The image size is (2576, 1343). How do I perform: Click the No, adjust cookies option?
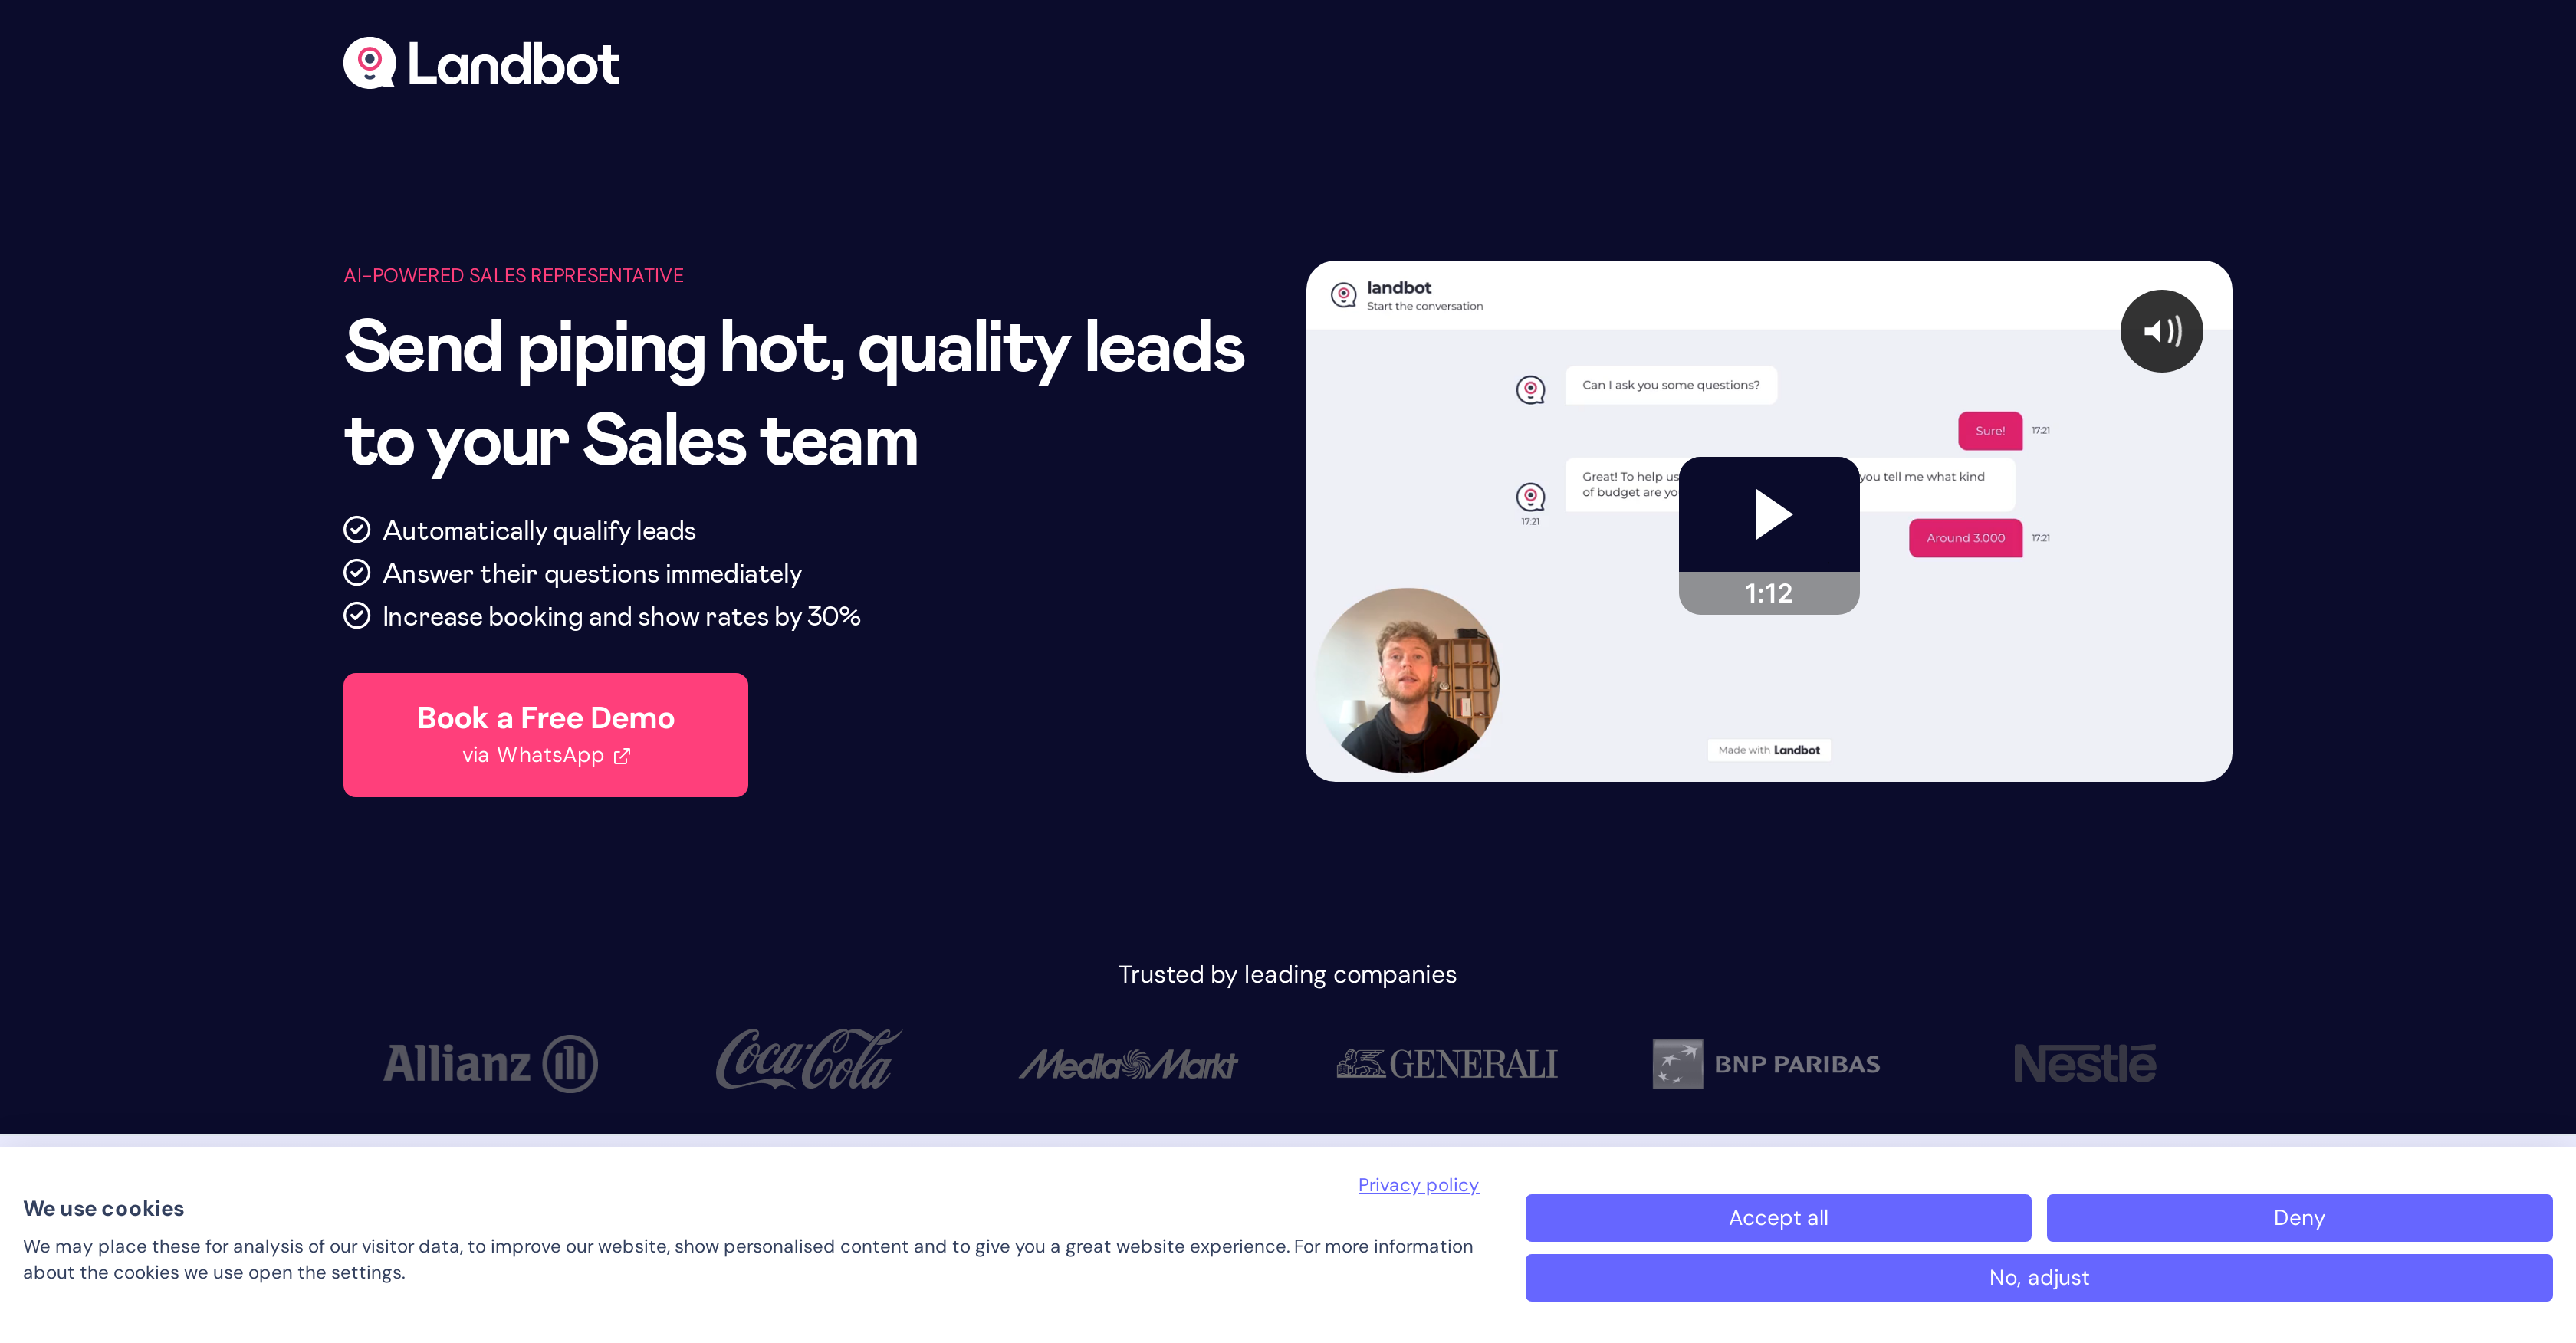[2038, 1275]
